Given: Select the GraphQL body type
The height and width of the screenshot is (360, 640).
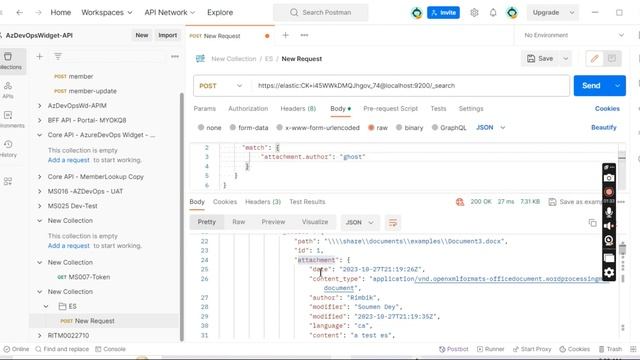Looking at the screenshot, I should [449, 128].
